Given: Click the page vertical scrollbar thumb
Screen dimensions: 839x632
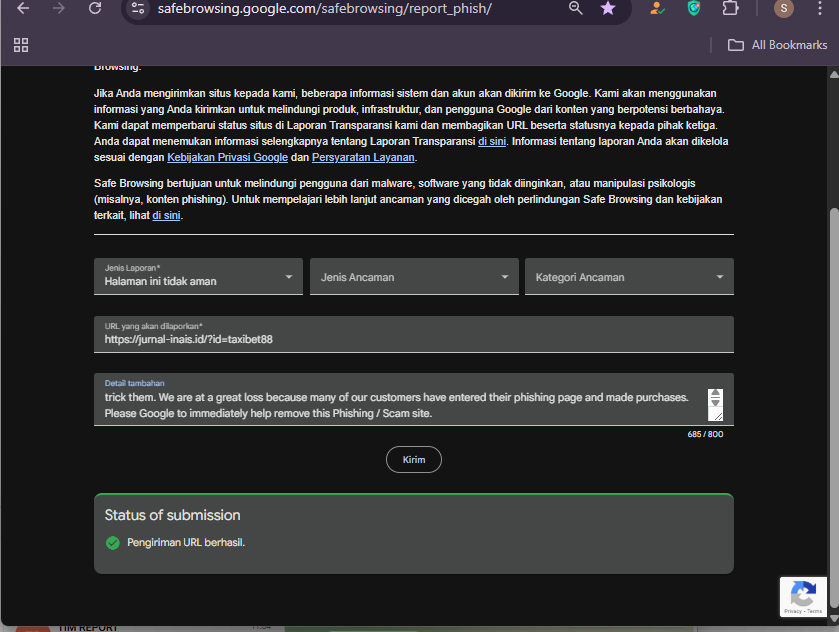Looking at the screenshot, I should point(834,408).
